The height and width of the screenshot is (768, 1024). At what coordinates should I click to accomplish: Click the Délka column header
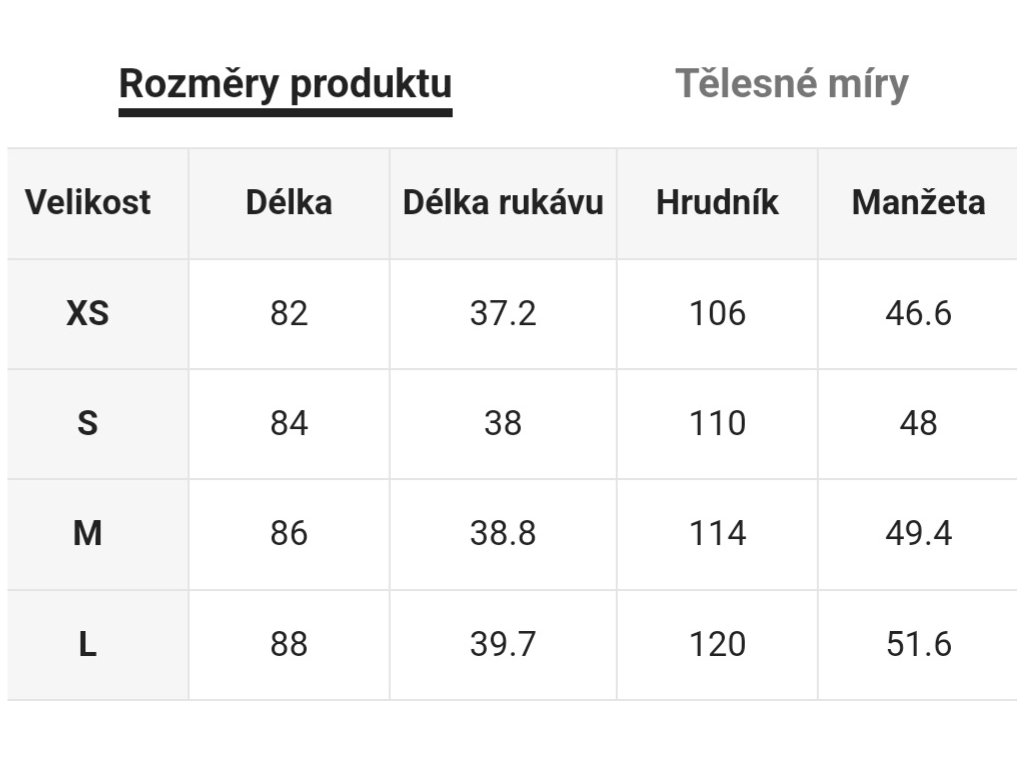[x=288, y=203]
